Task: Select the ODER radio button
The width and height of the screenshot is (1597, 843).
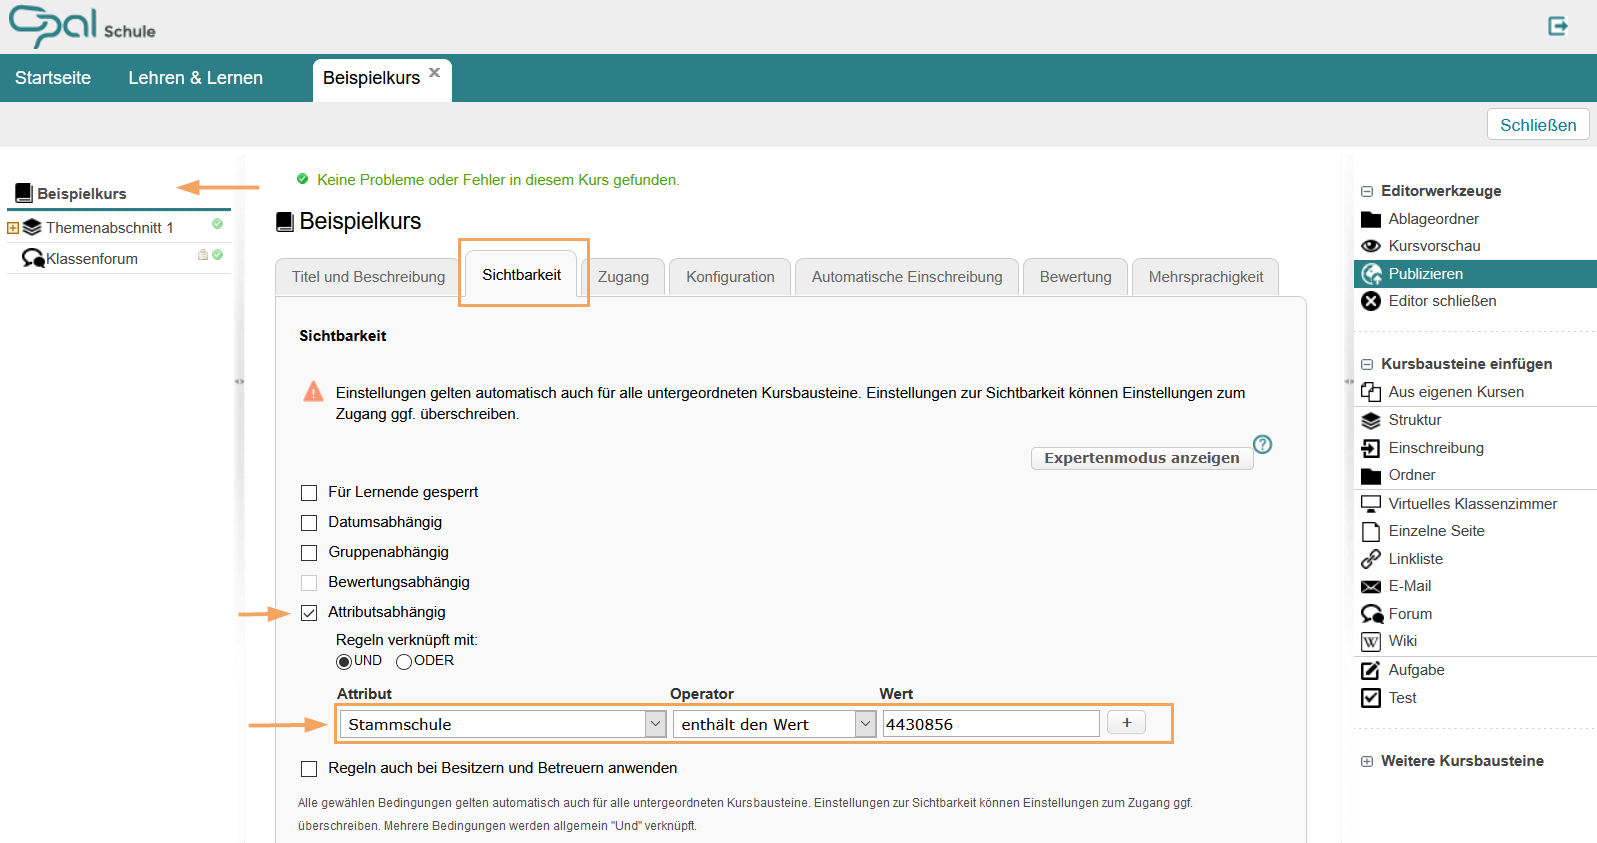Action: 404,662
